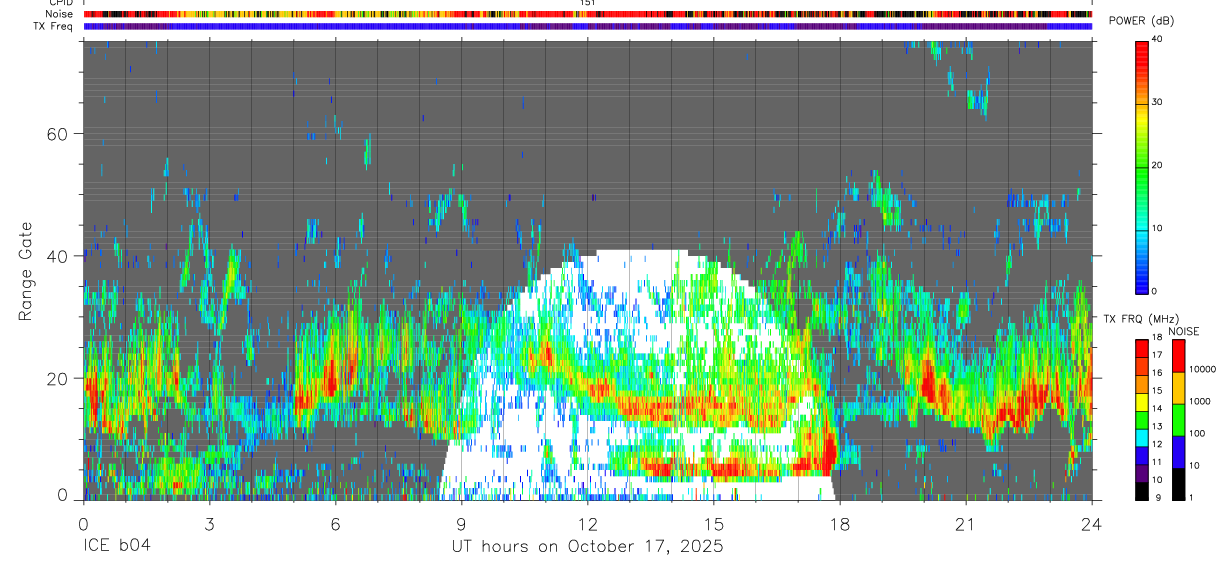Viewport: 1228px width, 567px height.
Task: Click the 'POWER (dB)' legend title
Action: [1141, 21]
